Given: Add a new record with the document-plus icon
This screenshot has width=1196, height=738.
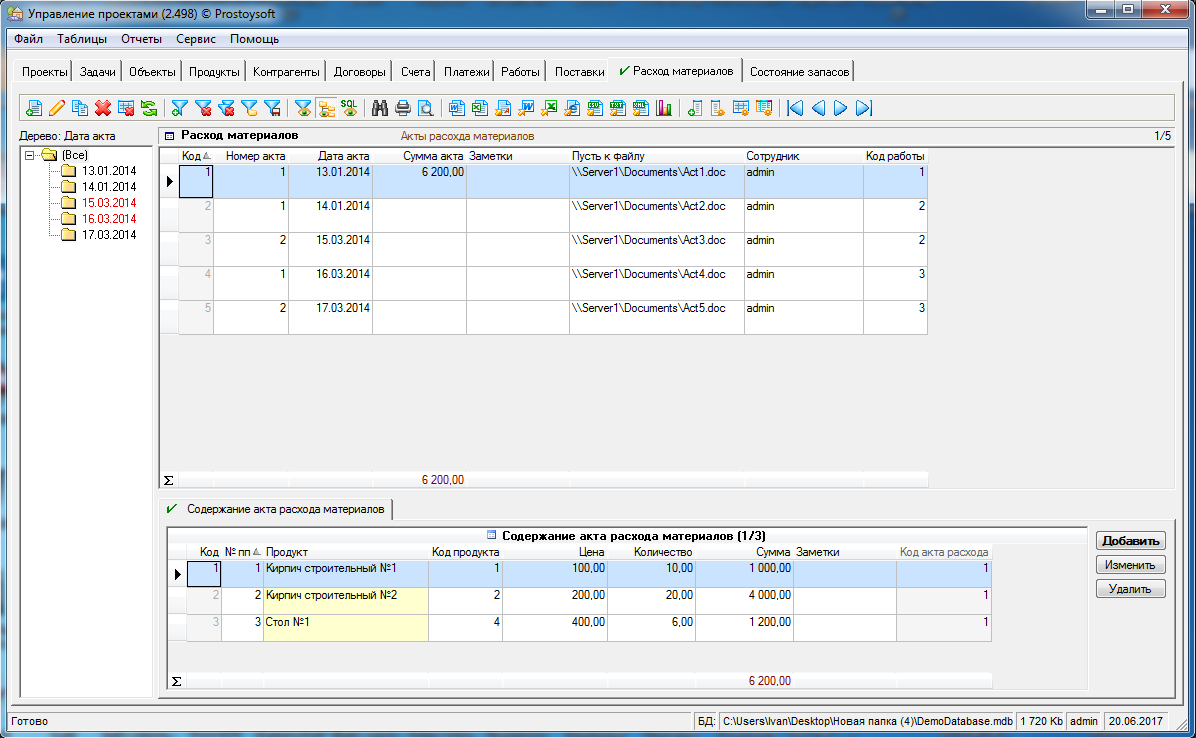Looking at the screenshot, I should pos(34,108).
